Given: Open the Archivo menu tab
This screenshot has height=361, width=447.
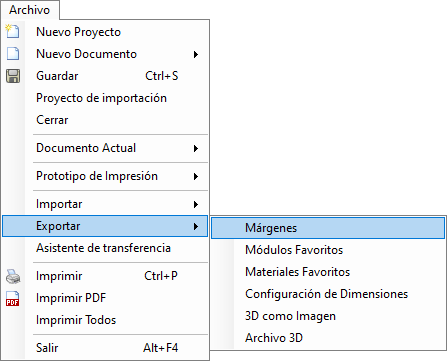Looking at the screenshot, I should (x=30, y=10).
